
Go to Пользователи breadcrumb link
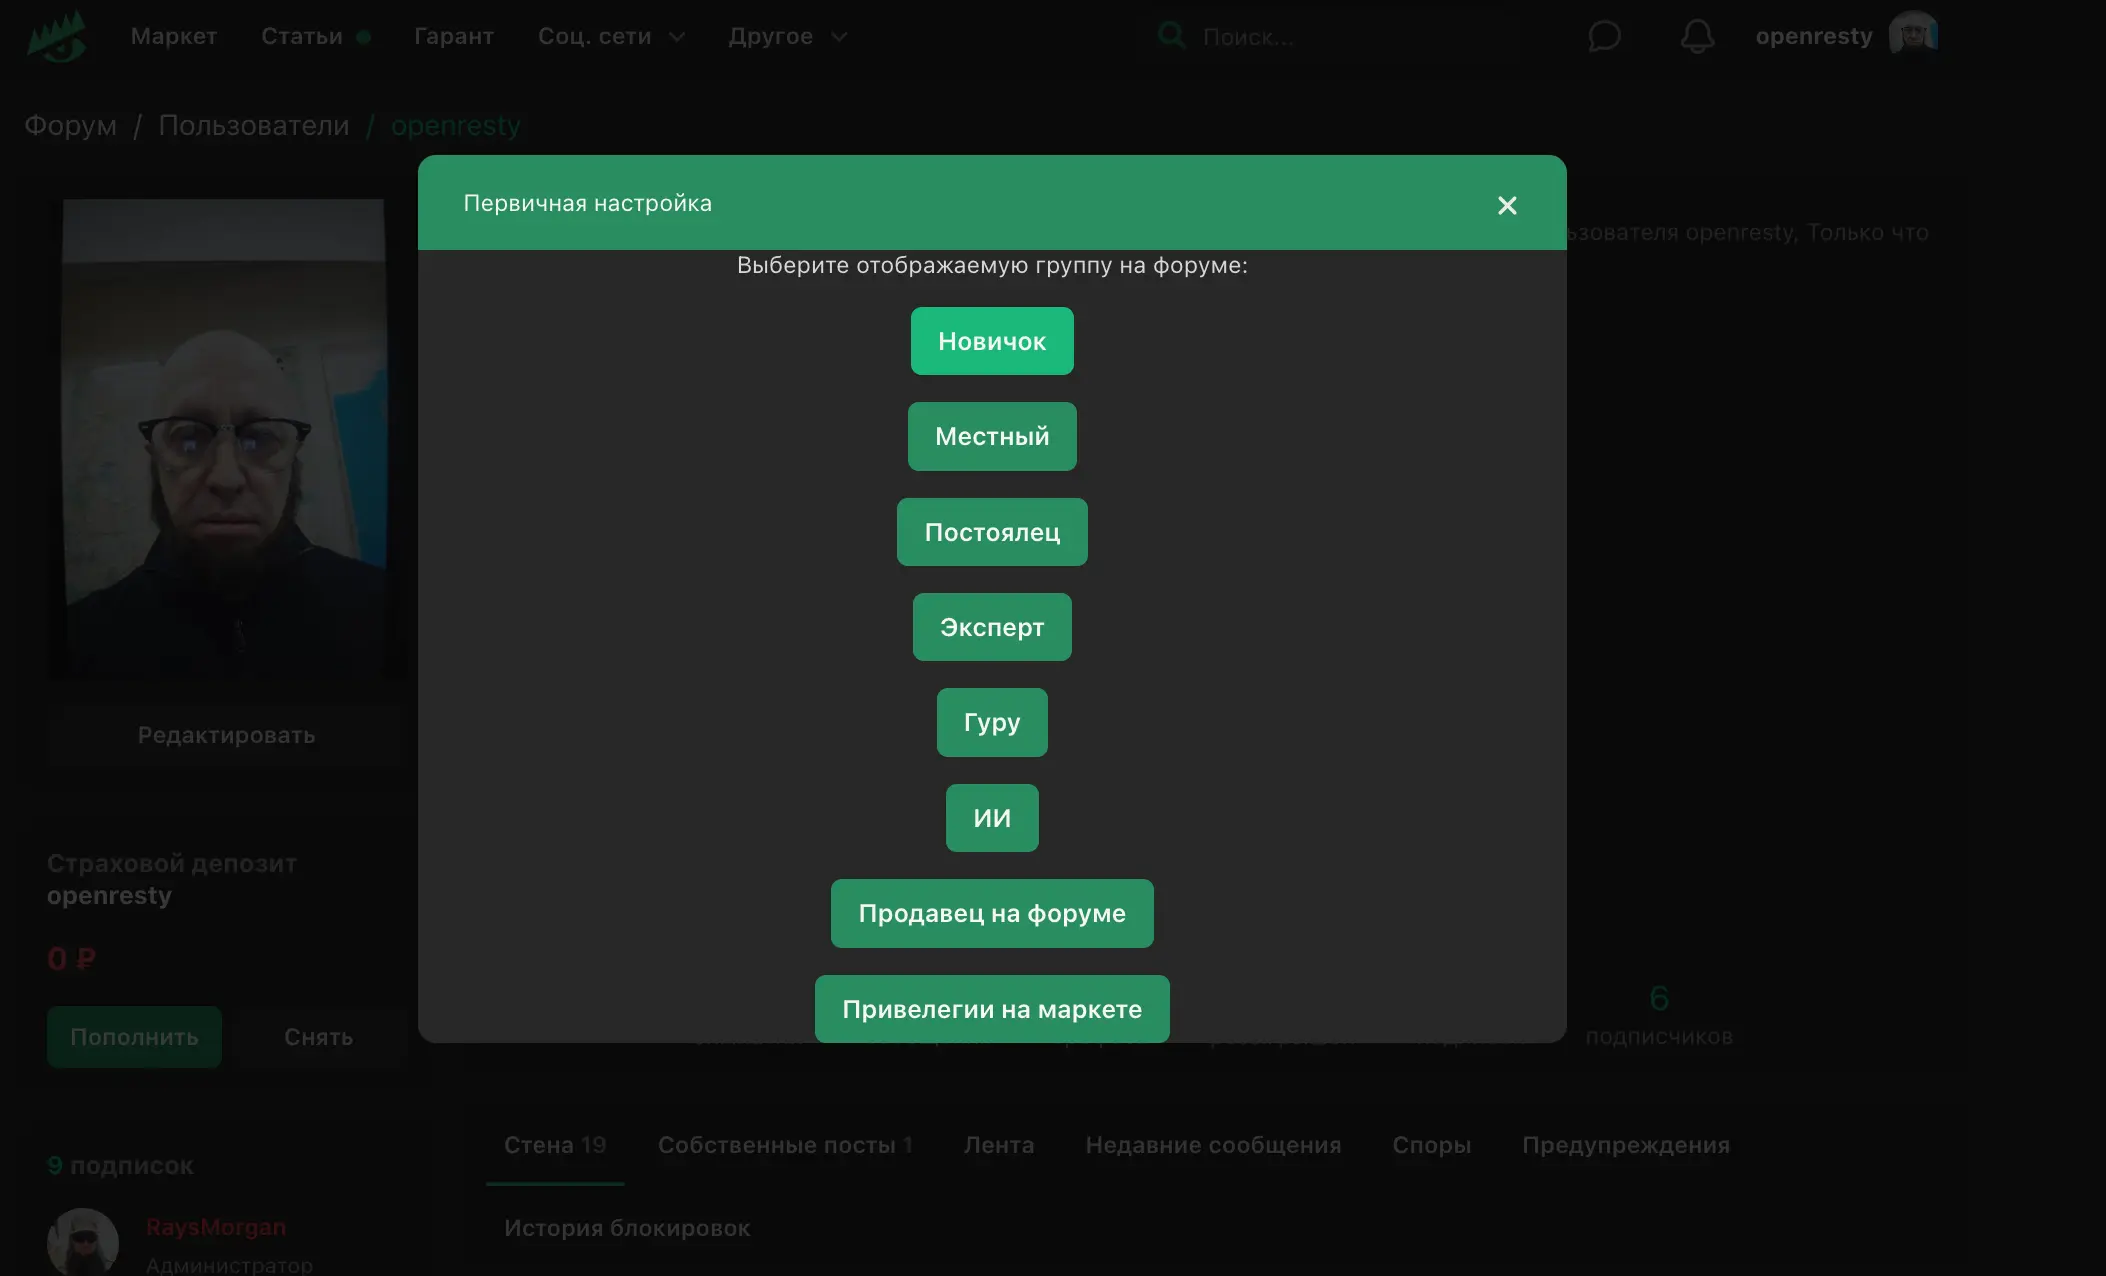click(254, 125)
